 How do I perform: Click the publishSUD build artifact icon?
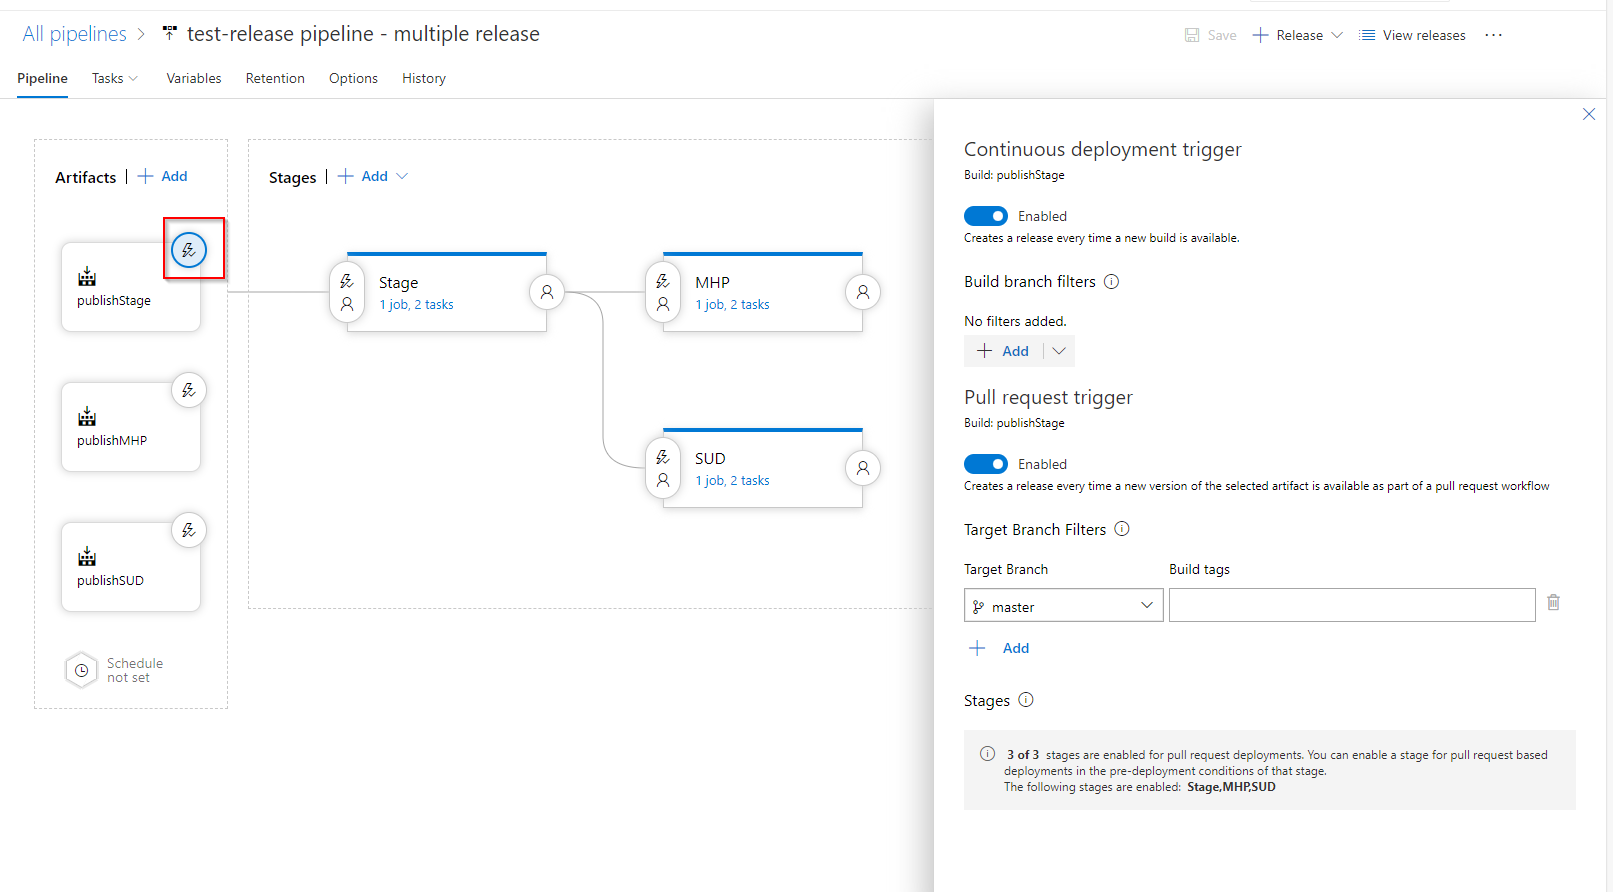click(87, 556)
